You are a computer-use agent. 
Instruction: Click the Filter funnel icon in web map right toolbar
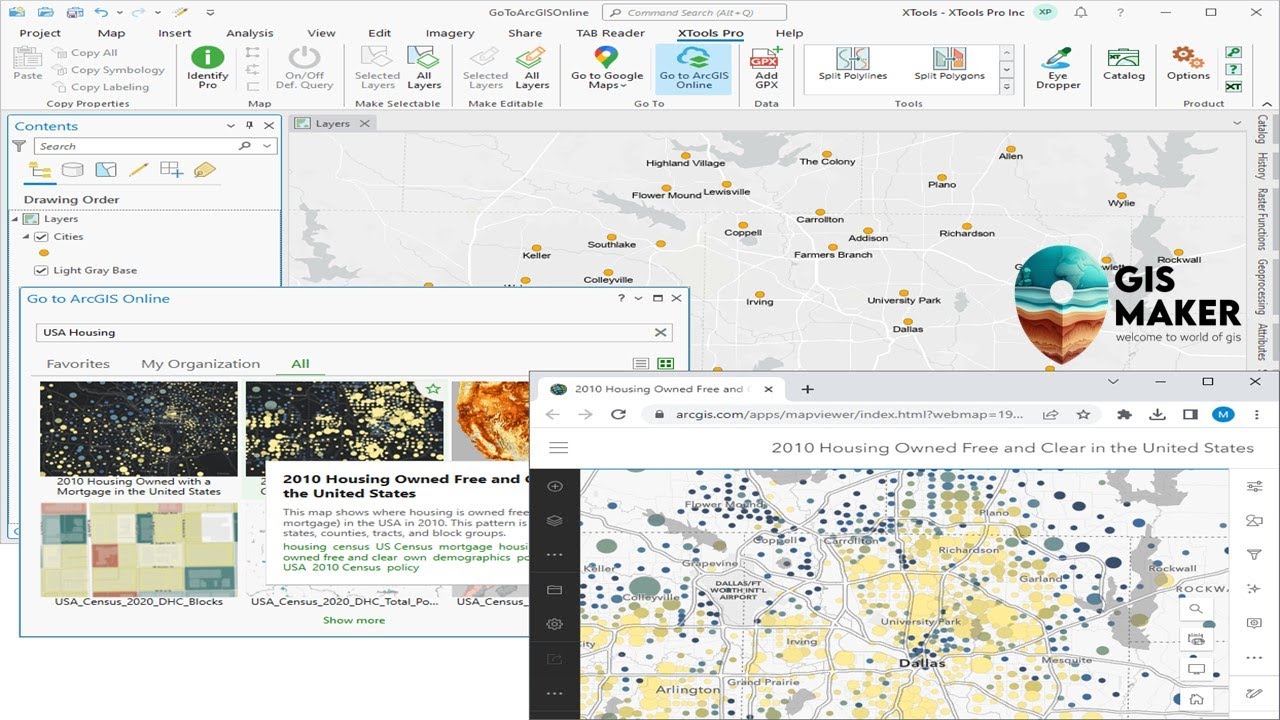(1255, 555)
